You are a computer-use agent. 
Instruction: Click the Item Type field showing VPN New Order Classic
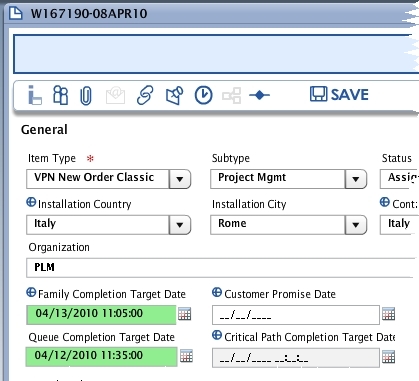coord(98,179)
